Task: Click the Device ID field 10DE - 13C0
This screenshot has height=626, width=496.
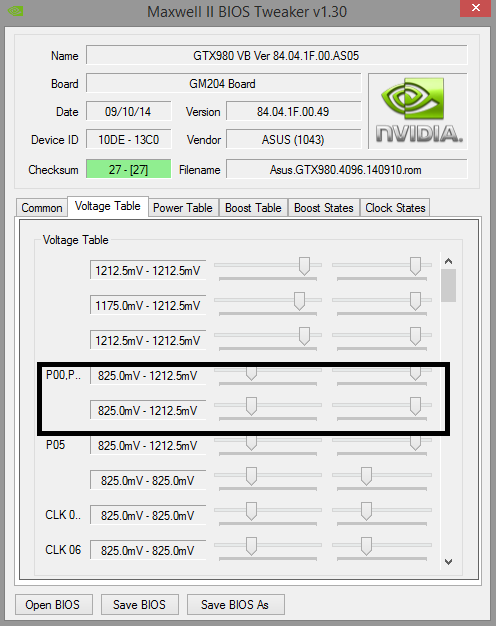Action: (129, 140)
